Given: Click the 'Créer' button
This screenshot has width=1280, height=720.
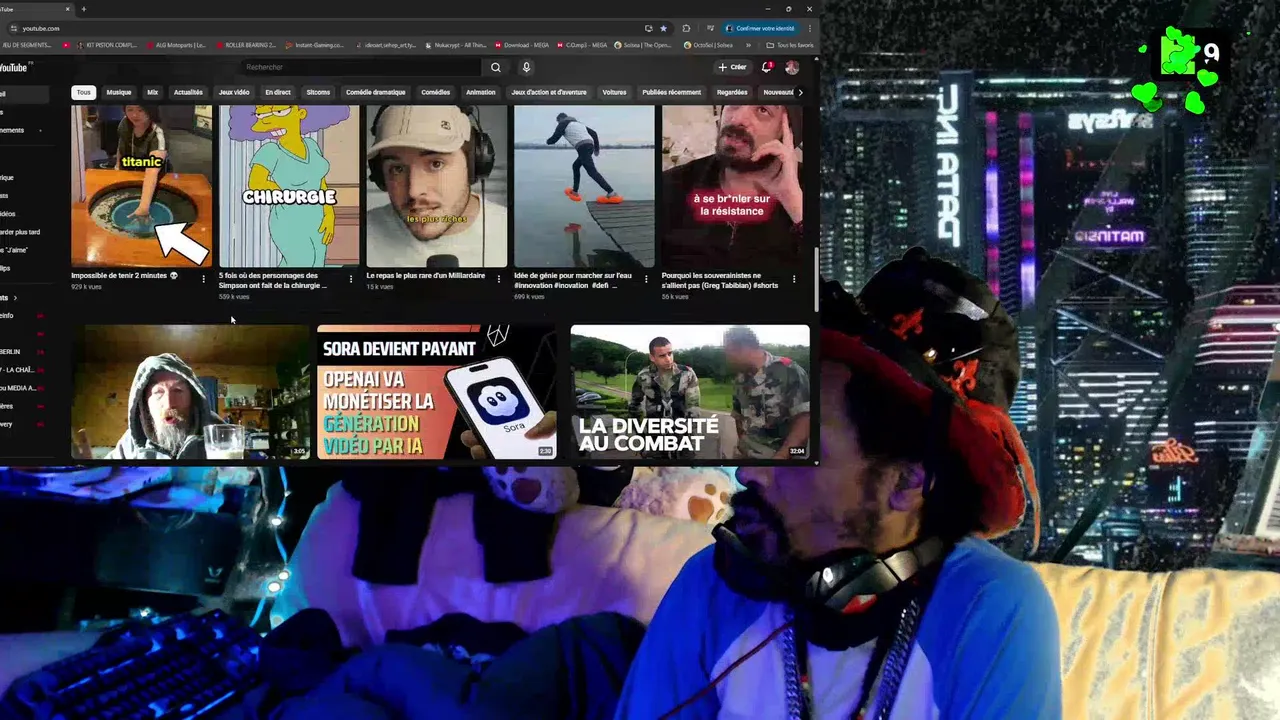Looking at the screenshot, I should point(732,67).
